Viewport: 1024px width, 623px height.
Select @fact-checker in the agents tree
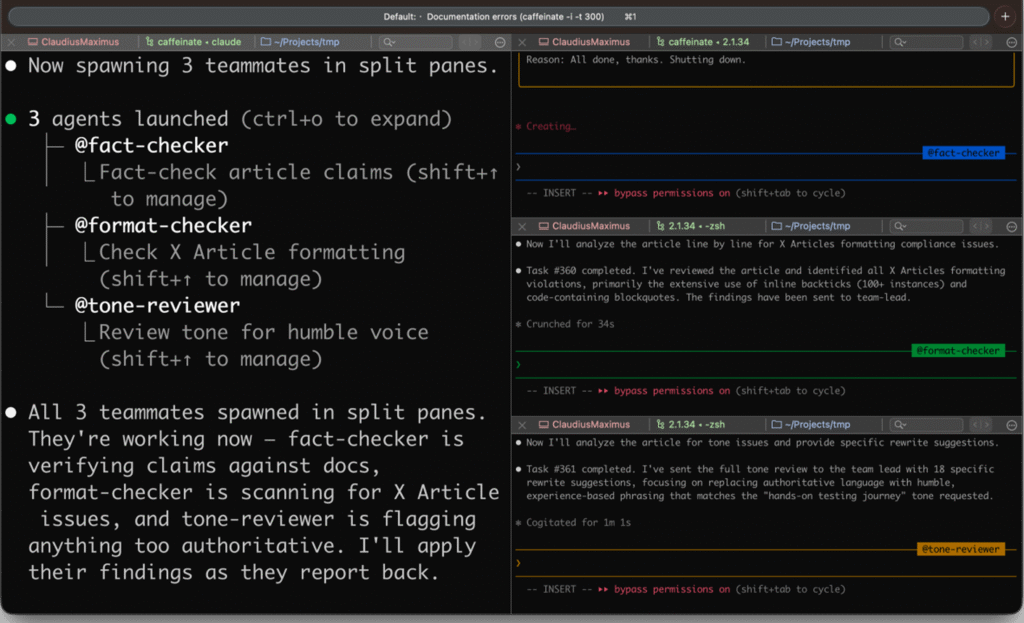(152, 145)
